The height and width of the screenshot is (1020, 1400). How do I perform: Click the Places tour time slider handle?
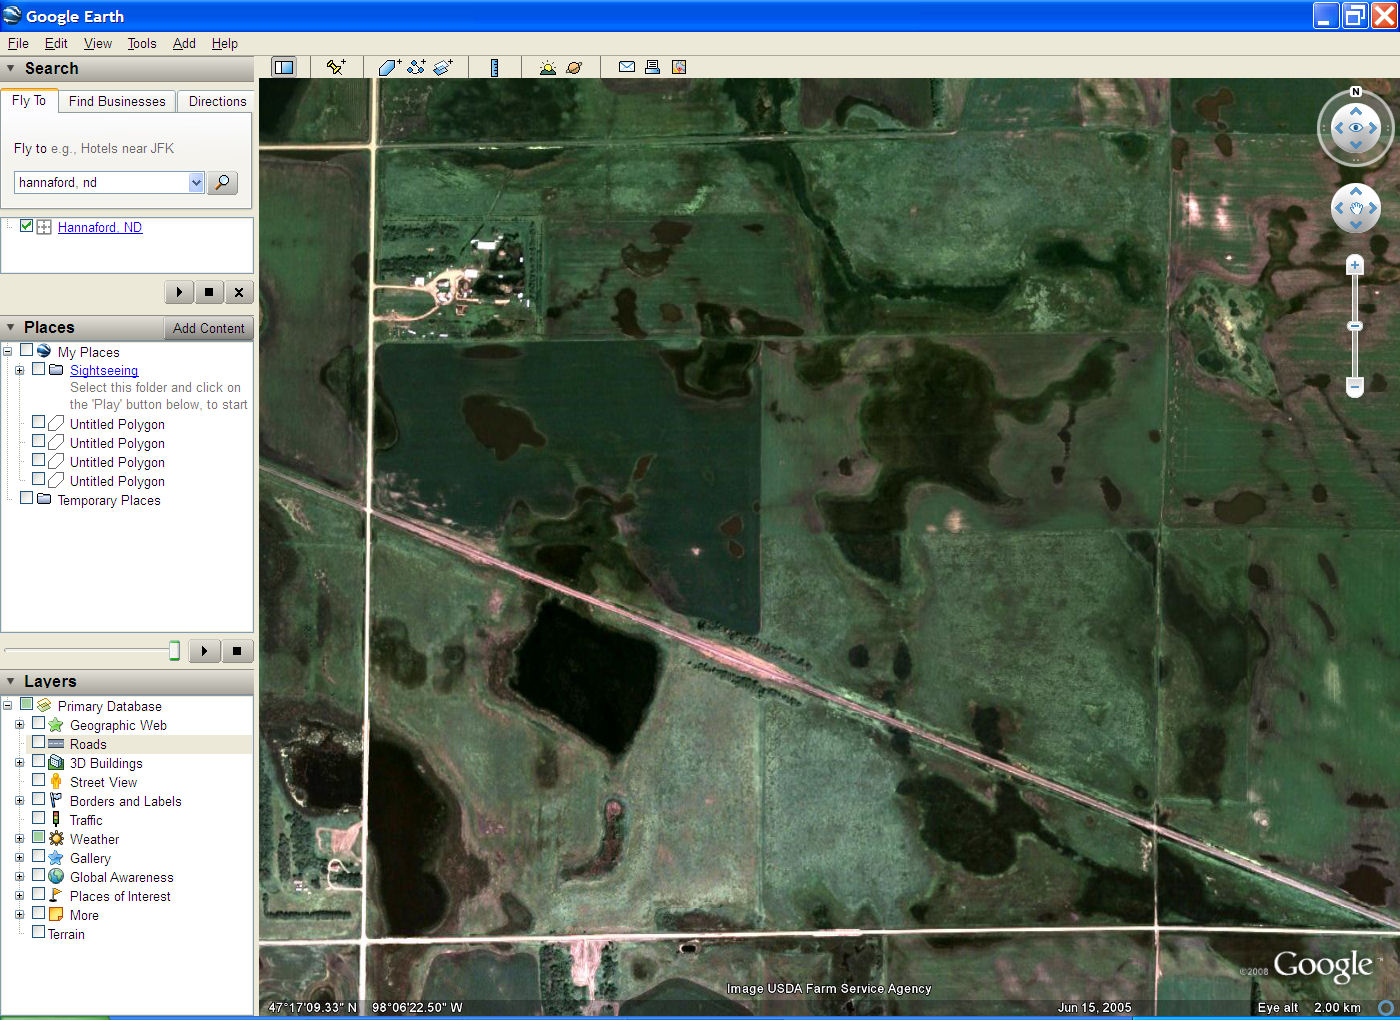(174, 651)
